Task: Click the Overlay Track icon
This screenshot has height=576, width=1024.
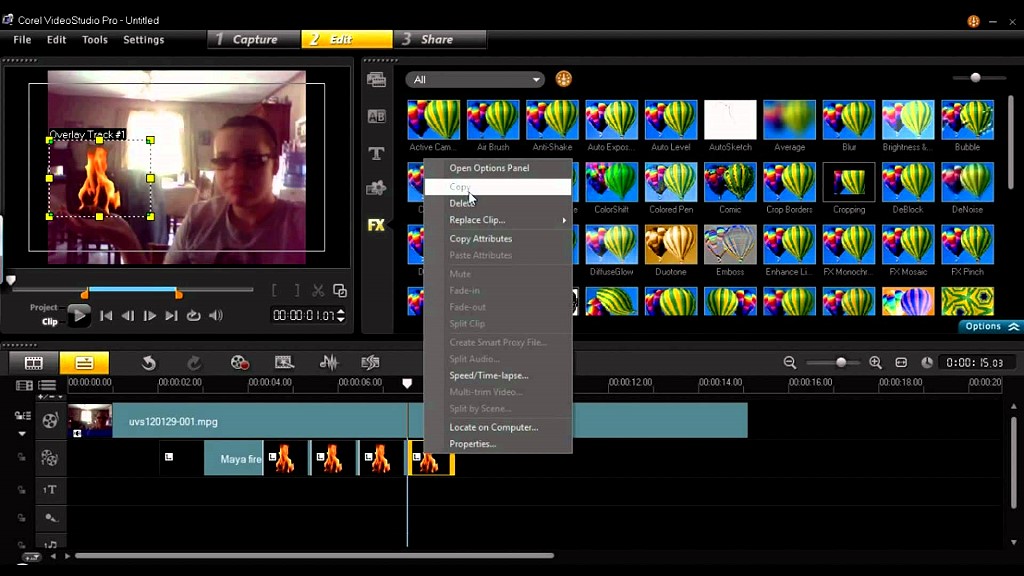Action: (x=50, y=458)
